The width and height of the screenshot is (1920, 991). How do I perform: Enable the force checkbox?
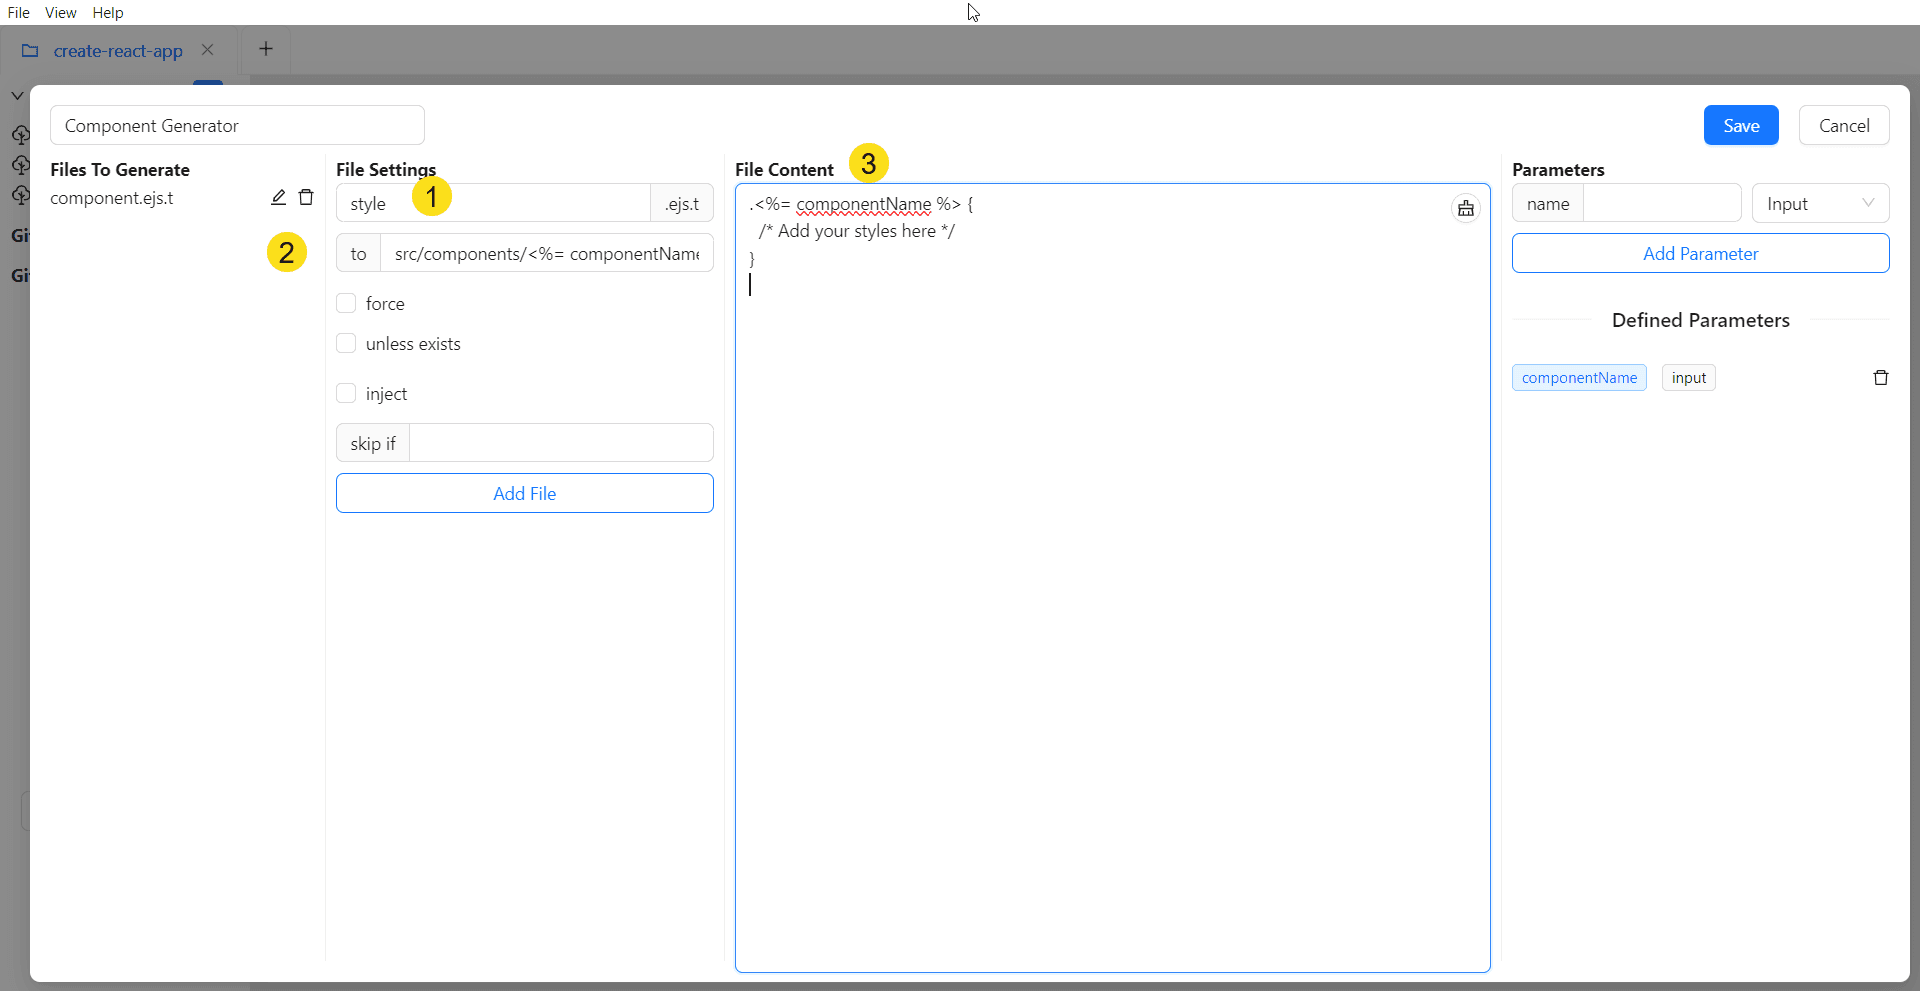[x=346, y=302]
